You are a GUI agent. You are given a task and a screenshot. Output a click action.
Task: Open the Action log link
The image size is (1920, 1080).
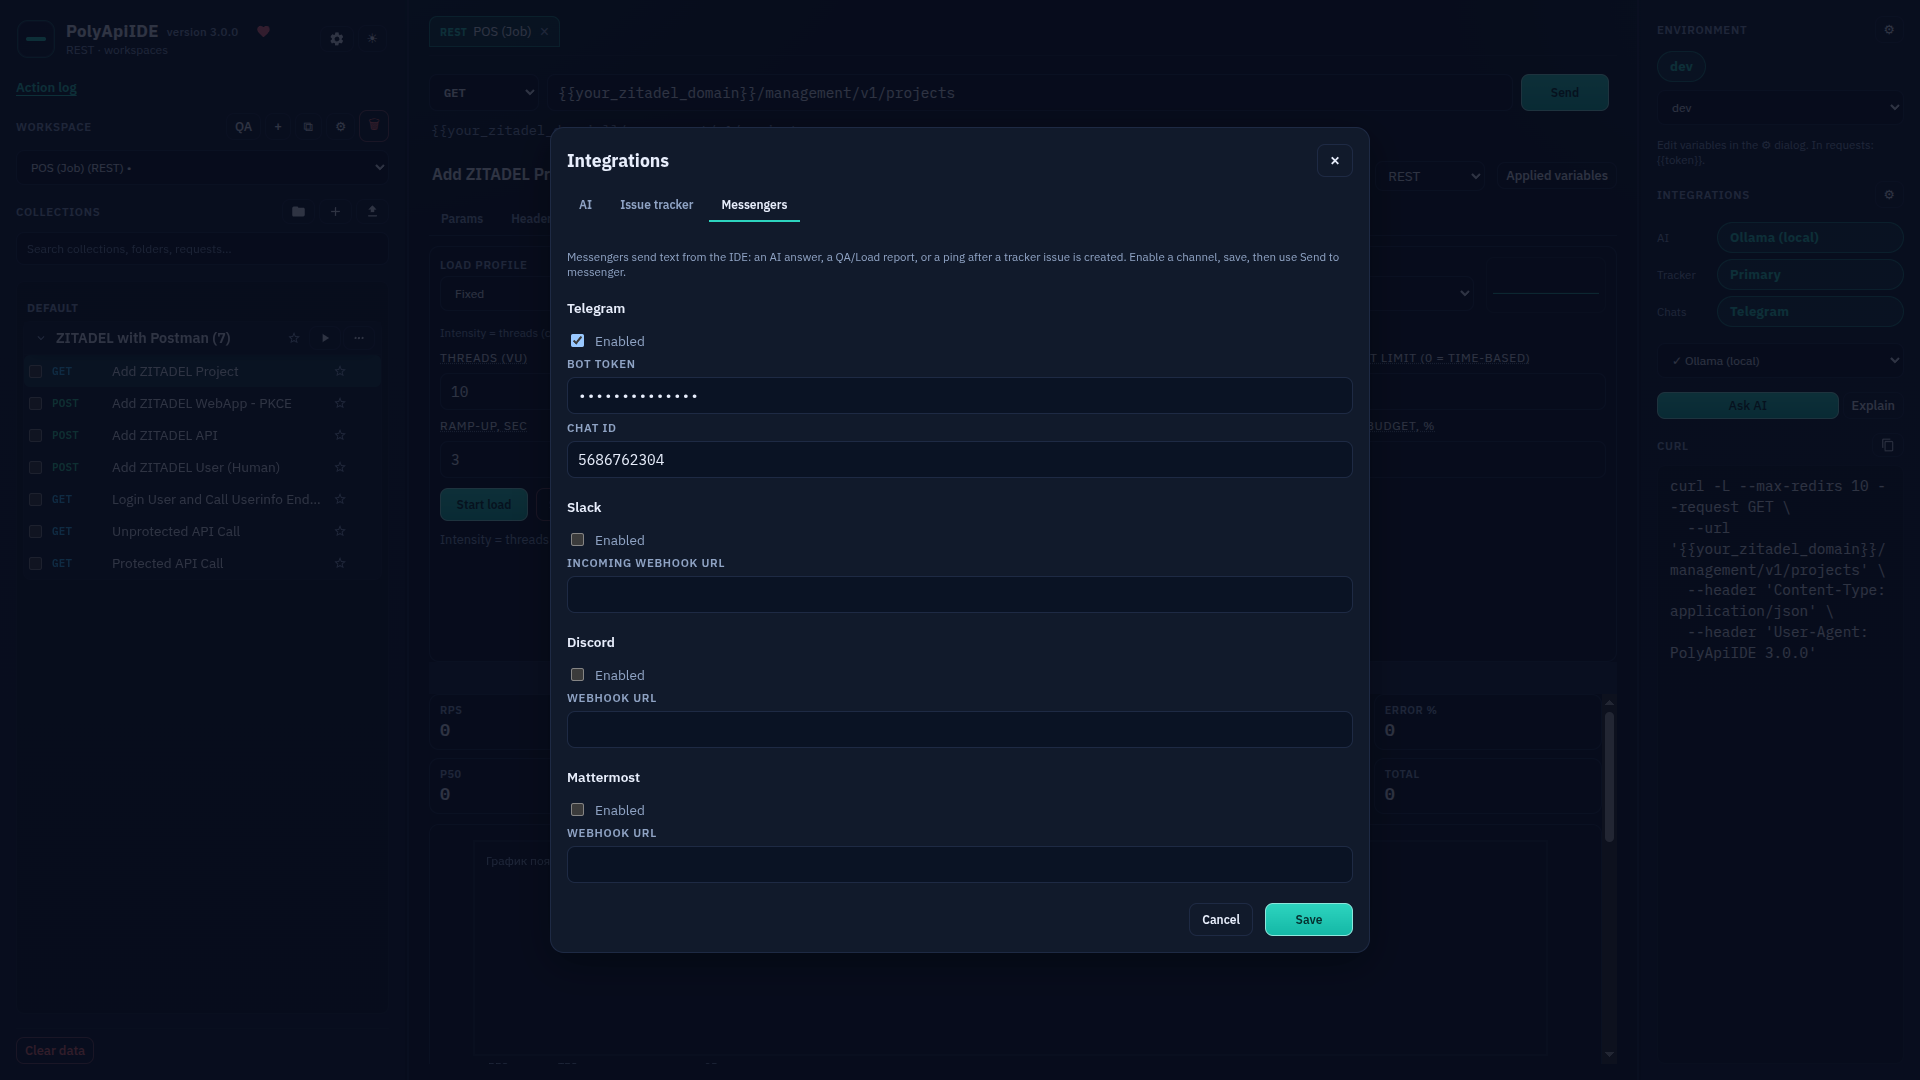point(46,88)
